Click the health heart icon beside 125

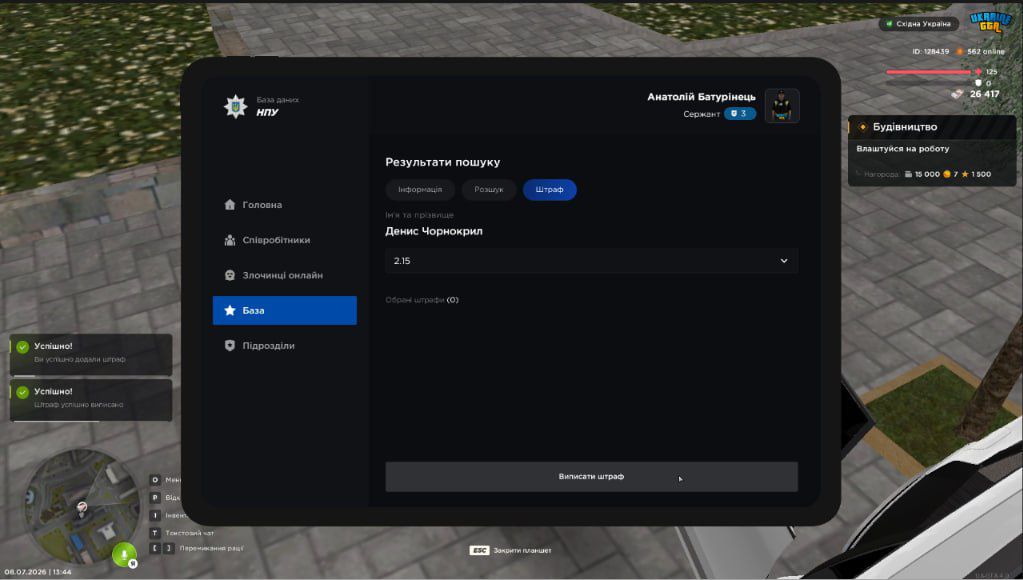[978, 71]
